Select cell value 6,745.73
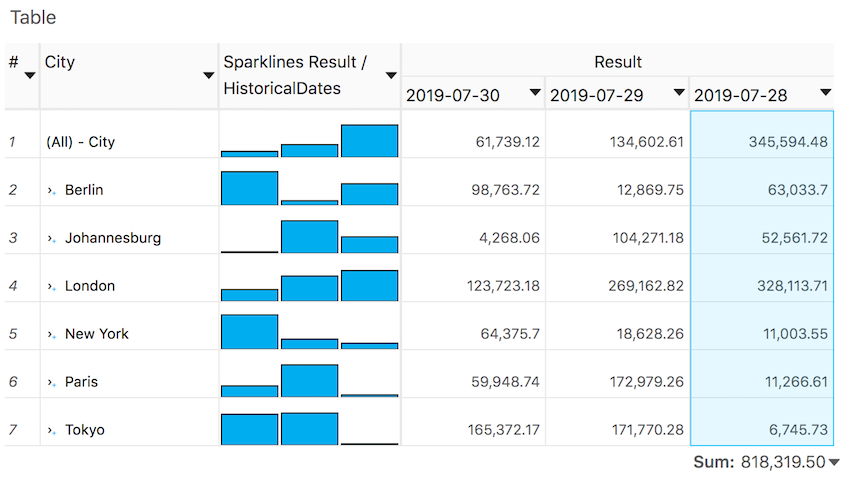Screen dimensions: 851x481 798,430
